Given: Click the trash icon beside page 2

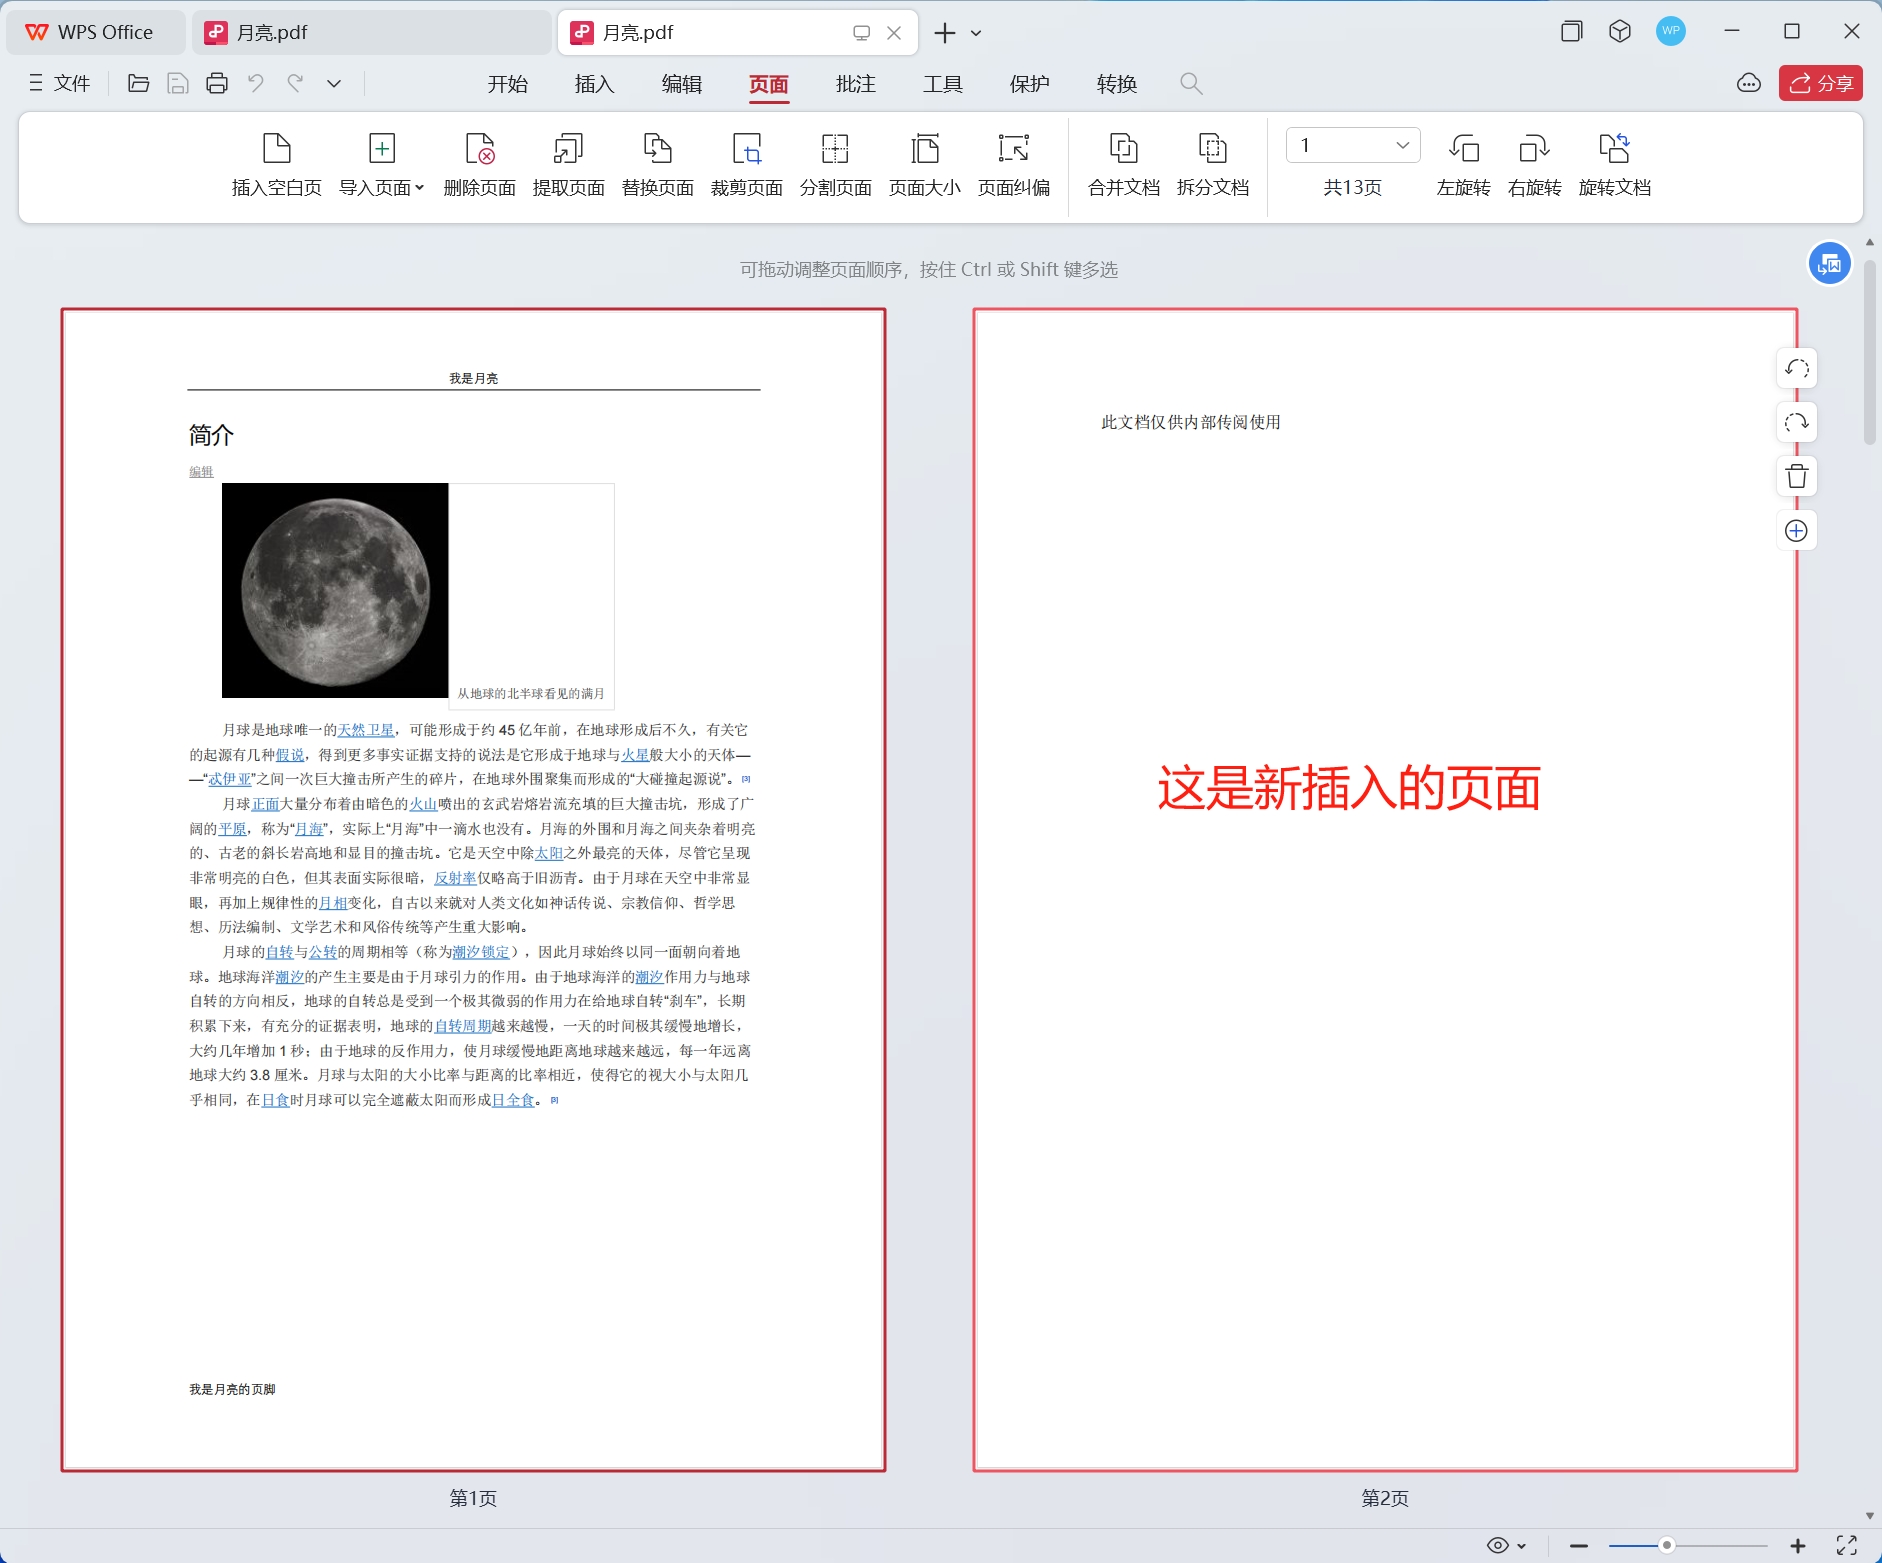Looking at the screenshot, I should point(1797,477).
